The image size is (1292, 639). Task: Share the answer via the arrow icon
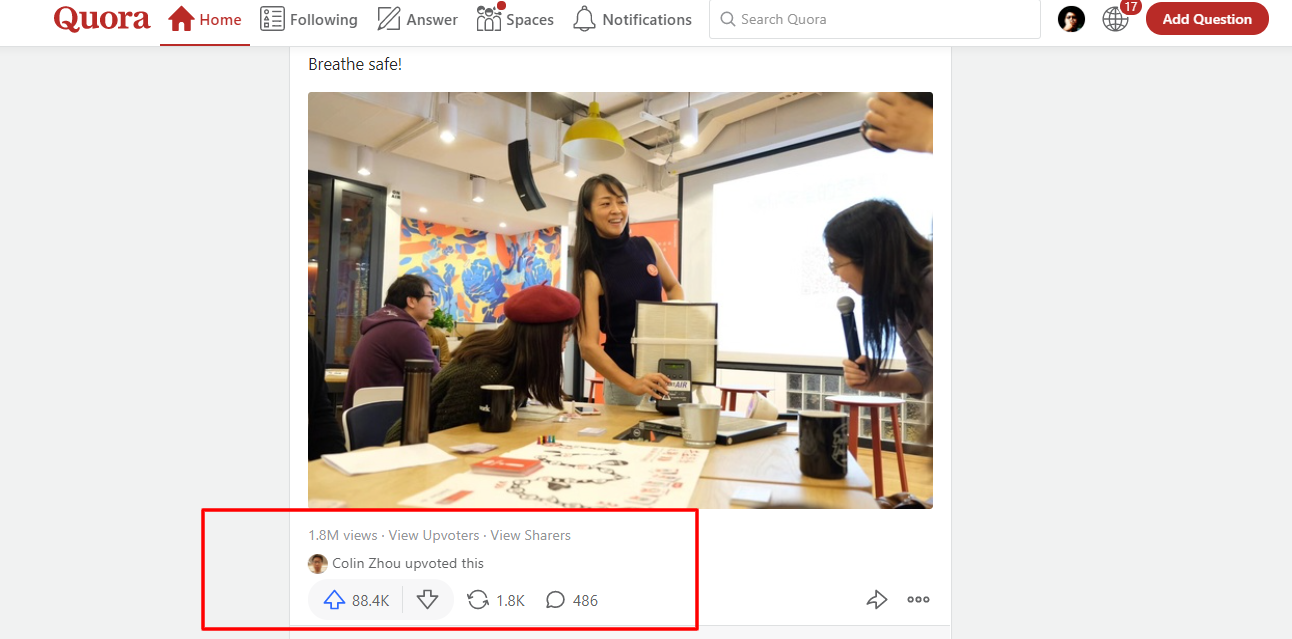(877, 599)
